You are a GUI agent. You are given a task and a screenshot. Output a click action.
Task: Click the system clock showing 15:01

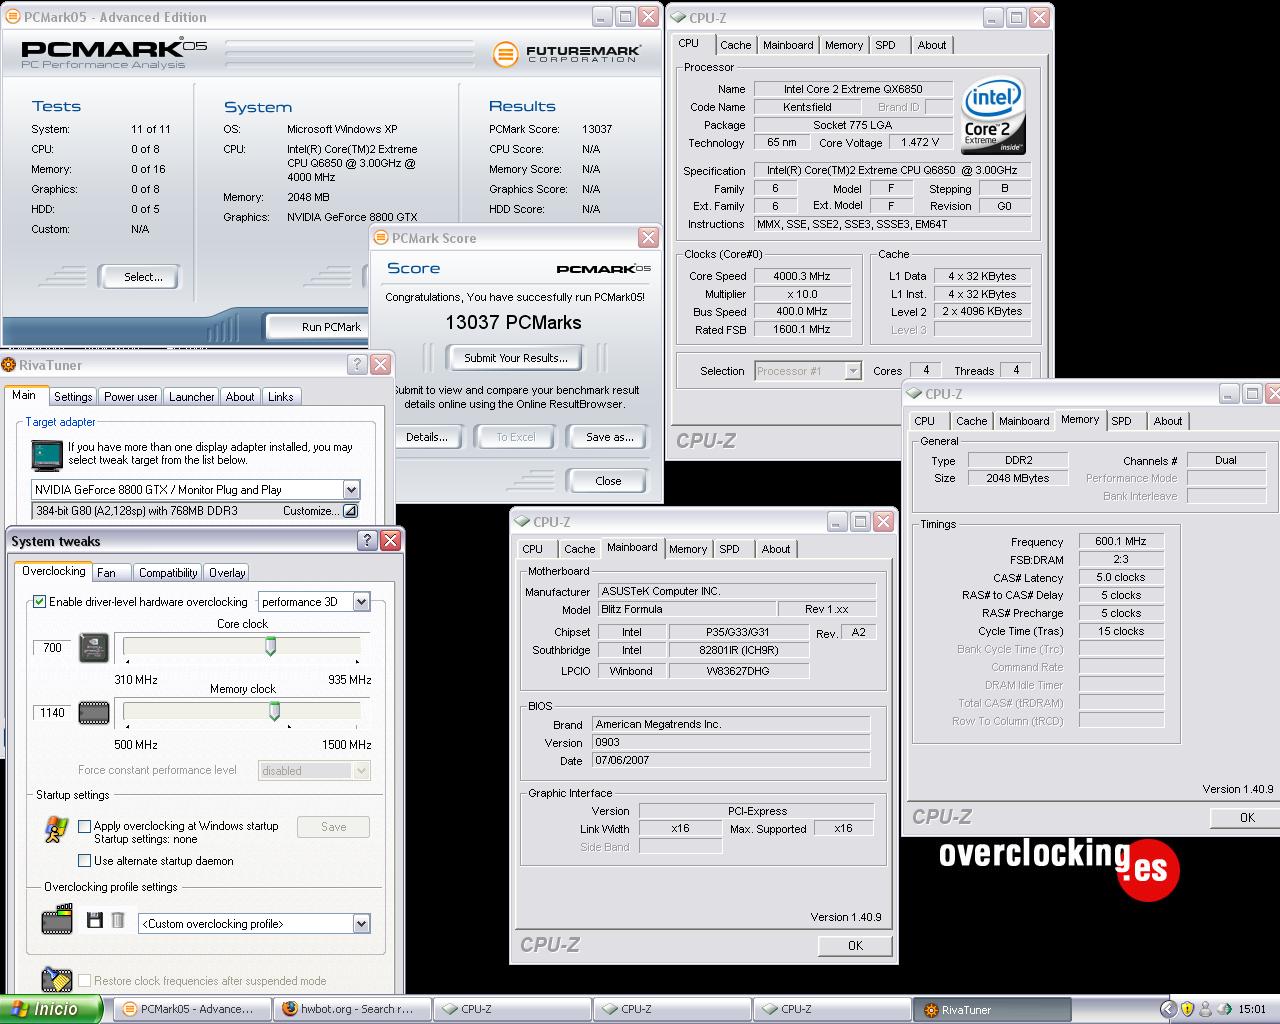click(x=1252, y=1009)
